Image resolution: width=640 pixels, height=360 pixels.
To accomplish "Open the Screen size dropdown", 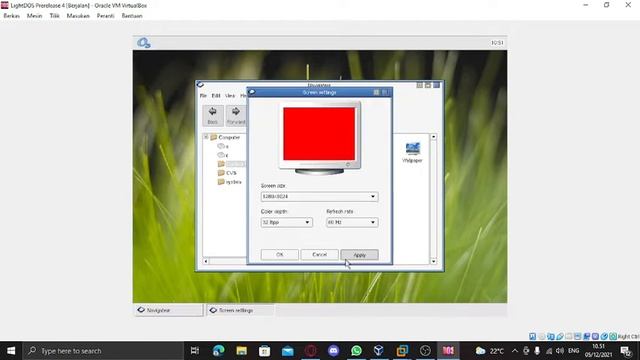I will (319, 197).
